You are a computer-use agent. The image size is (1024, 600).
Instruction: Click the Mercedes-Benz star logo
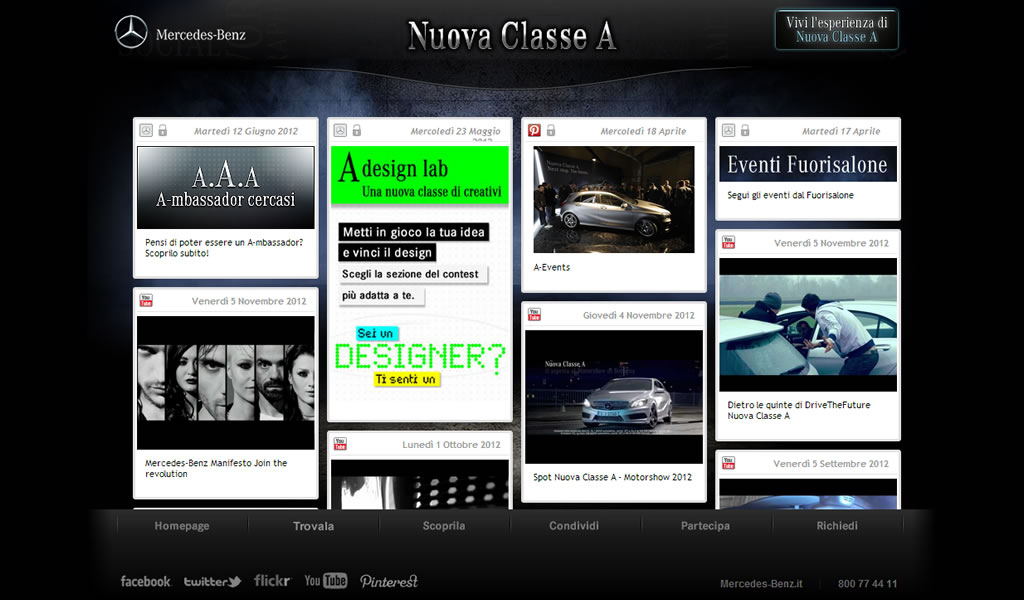pos(131,32)
